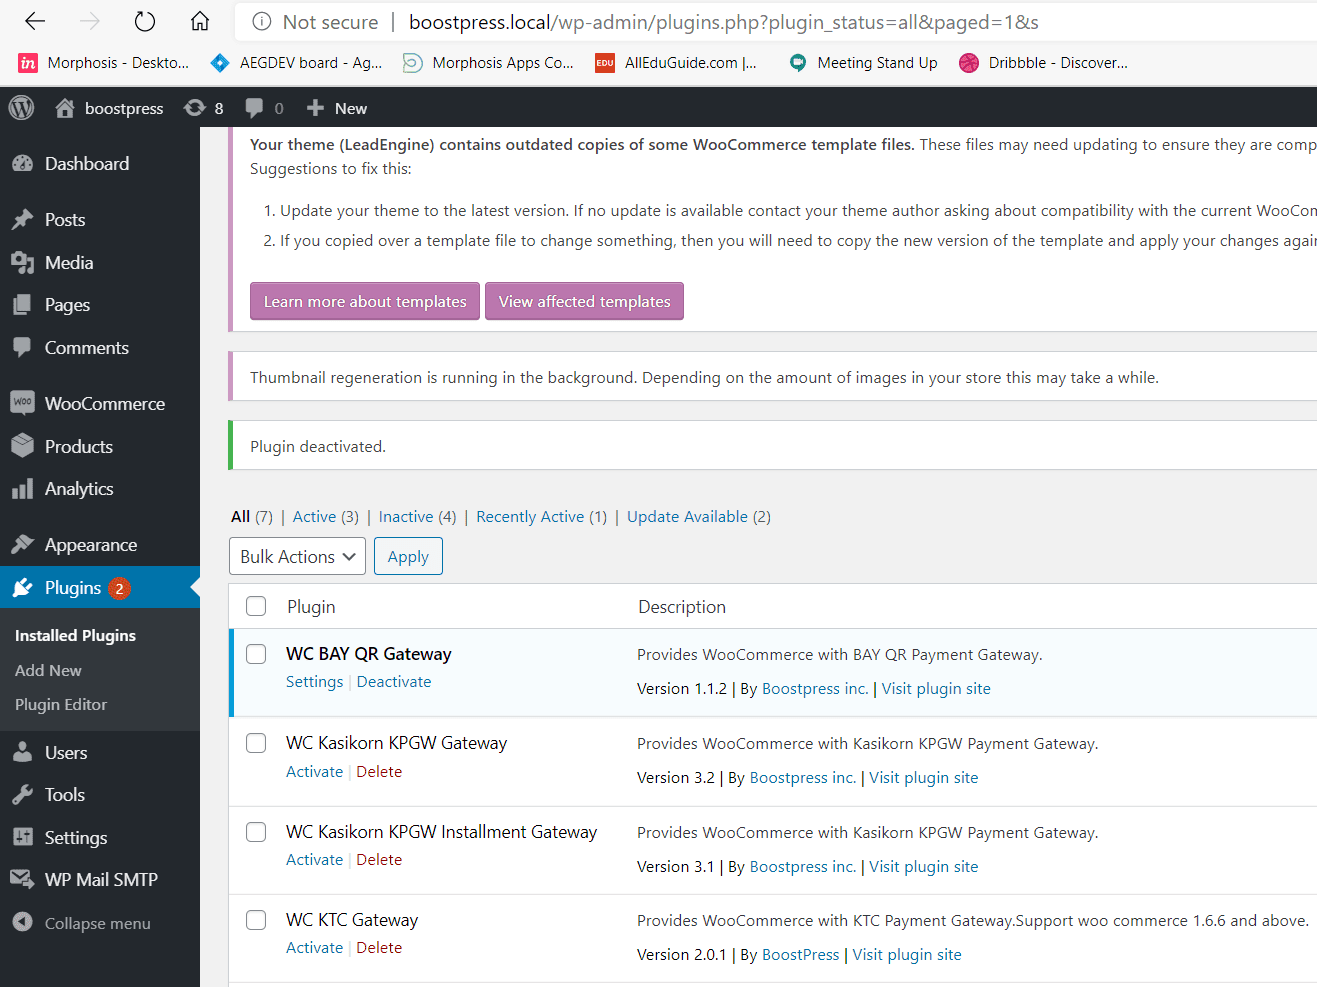Deactivate the WC BAY QR Gateway plugin
Viewport: 1317px width, 987px height.
394,681
